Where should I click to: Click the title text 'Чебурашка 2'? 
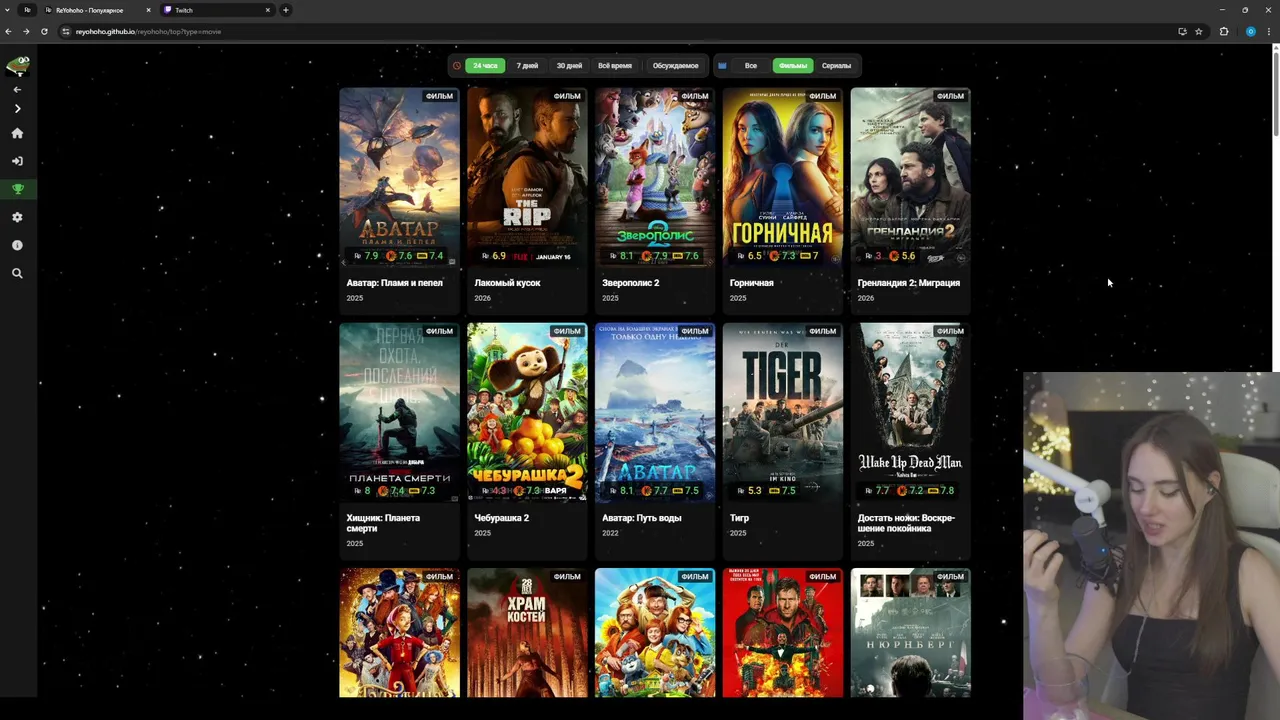501,518
